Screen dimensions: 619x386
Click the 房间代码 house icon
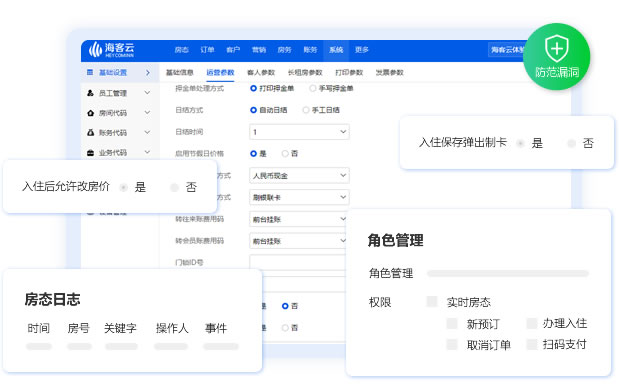pyautogui.click(x=90, y=113)
